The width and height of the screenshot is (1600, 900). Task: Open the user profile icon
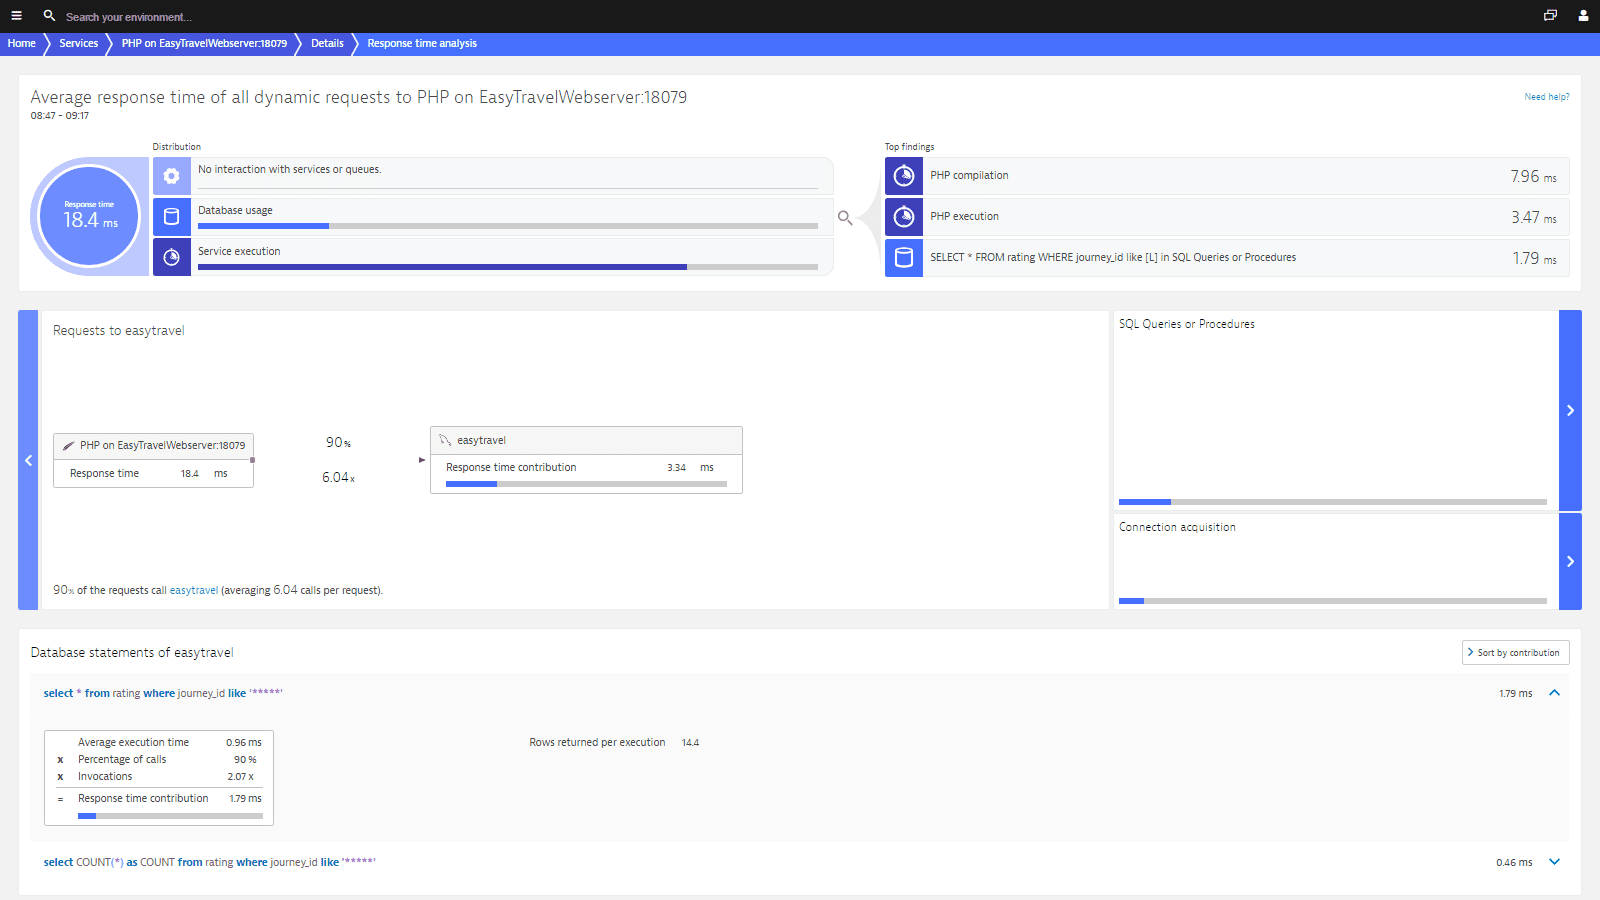click(1583, 16)
